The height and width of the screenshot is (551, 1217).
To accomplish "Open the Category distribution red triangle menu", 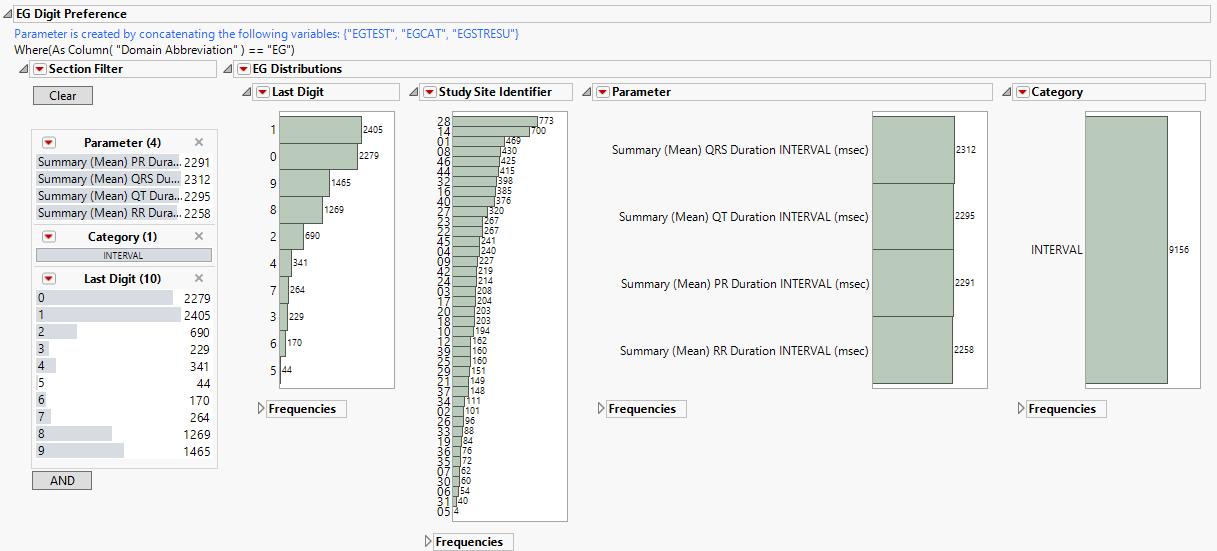I will (1022, 92).
